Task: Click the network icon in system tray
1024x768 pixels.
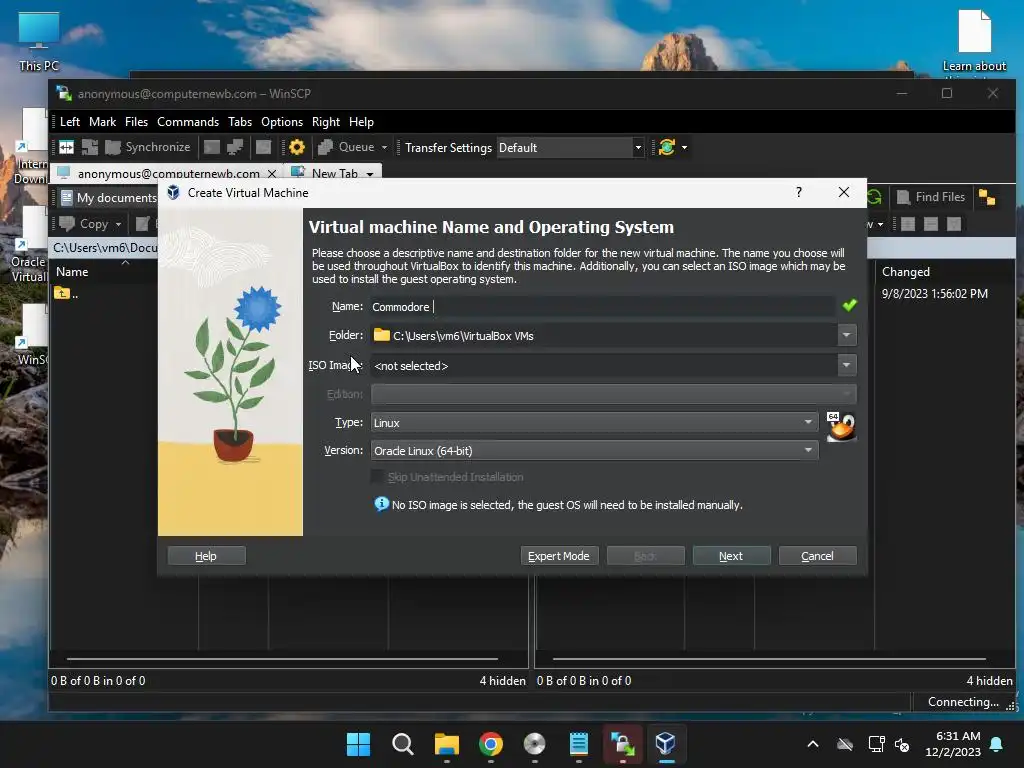Action: pyautogui.click(x=876, y=744)
